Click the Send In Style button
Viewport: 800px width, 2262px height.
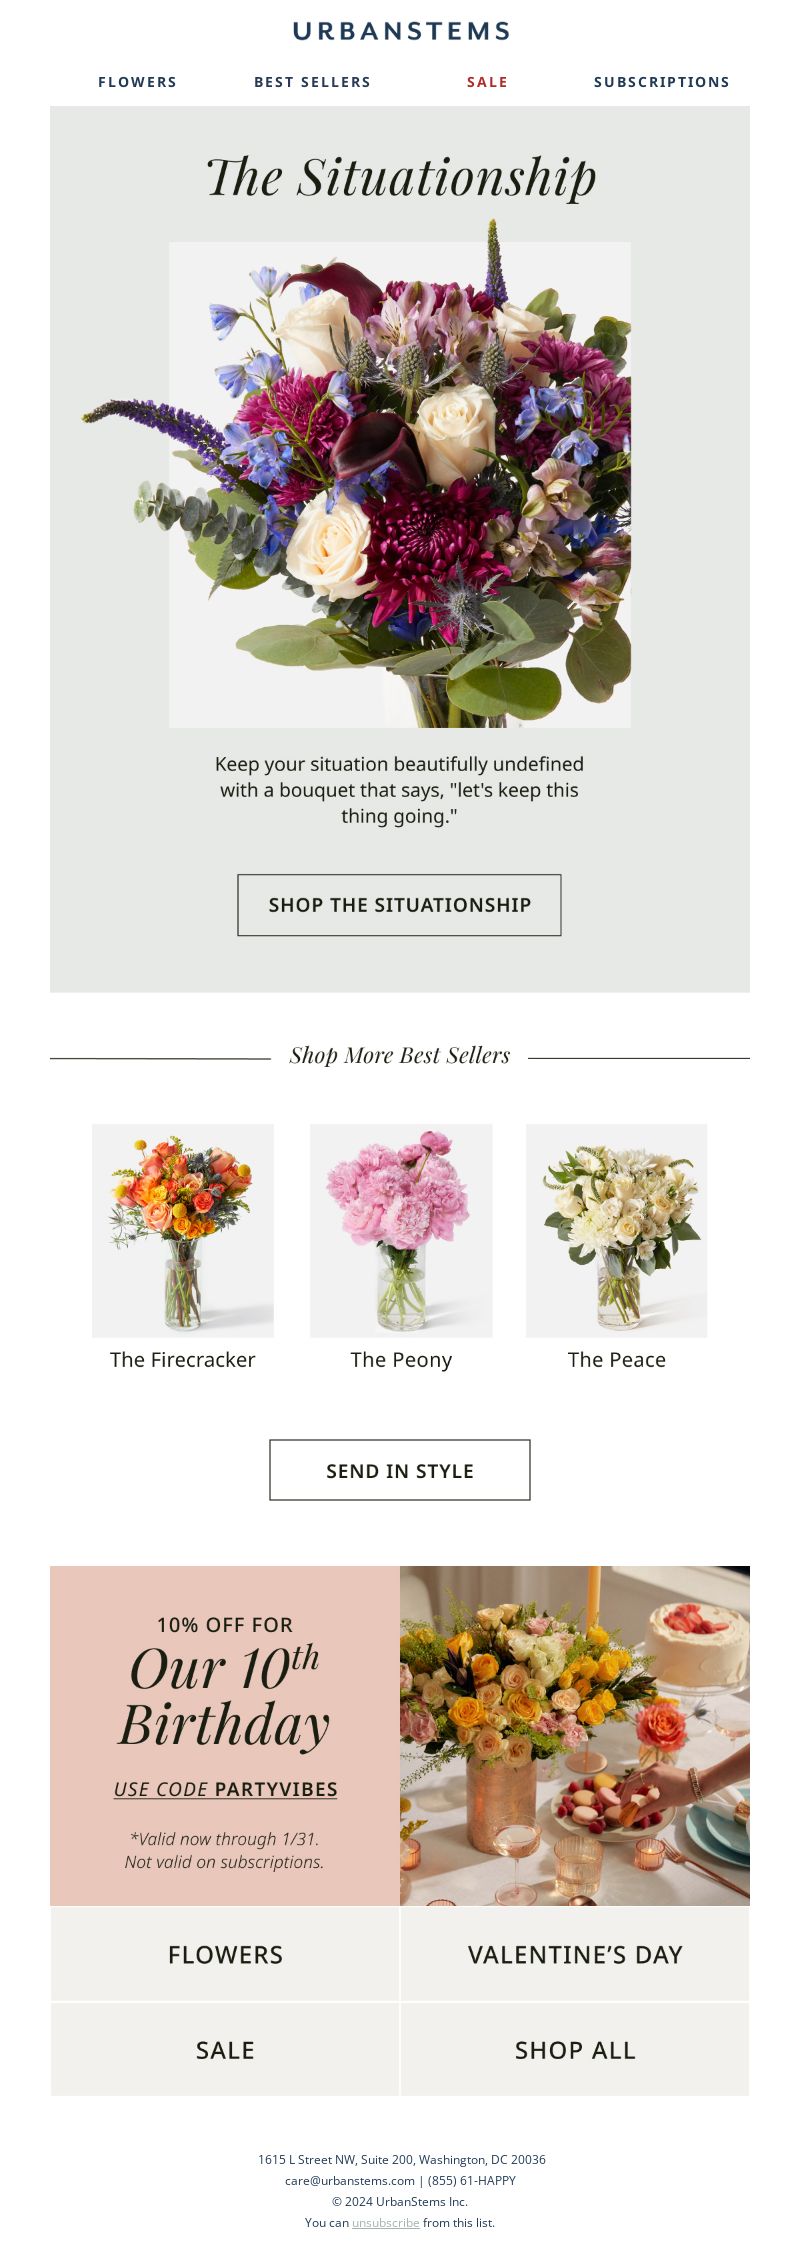tap(400, 1470)
